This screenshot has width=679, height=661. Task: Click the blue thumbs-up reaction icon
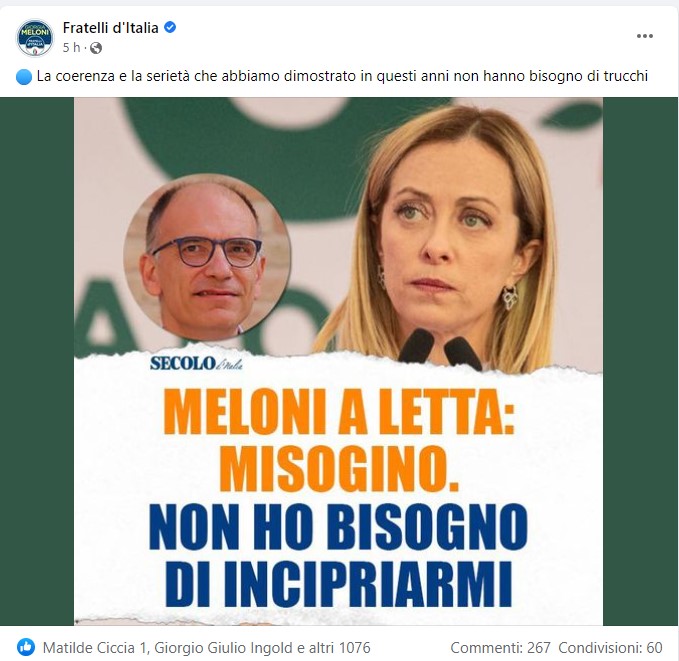[26, 648]
